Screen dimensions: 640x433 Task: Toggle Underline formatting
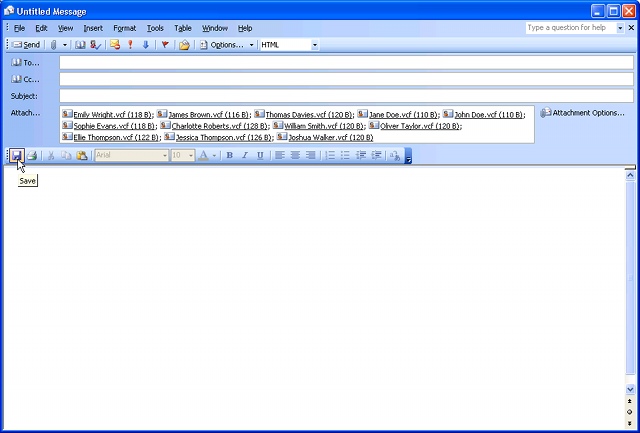pyautogui.click(x=260, y=155)
